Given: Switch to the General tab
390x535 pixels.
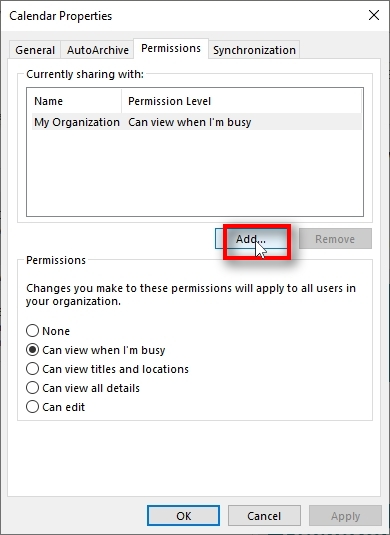Looking at the screenshot, I should (x=35, y=50).
